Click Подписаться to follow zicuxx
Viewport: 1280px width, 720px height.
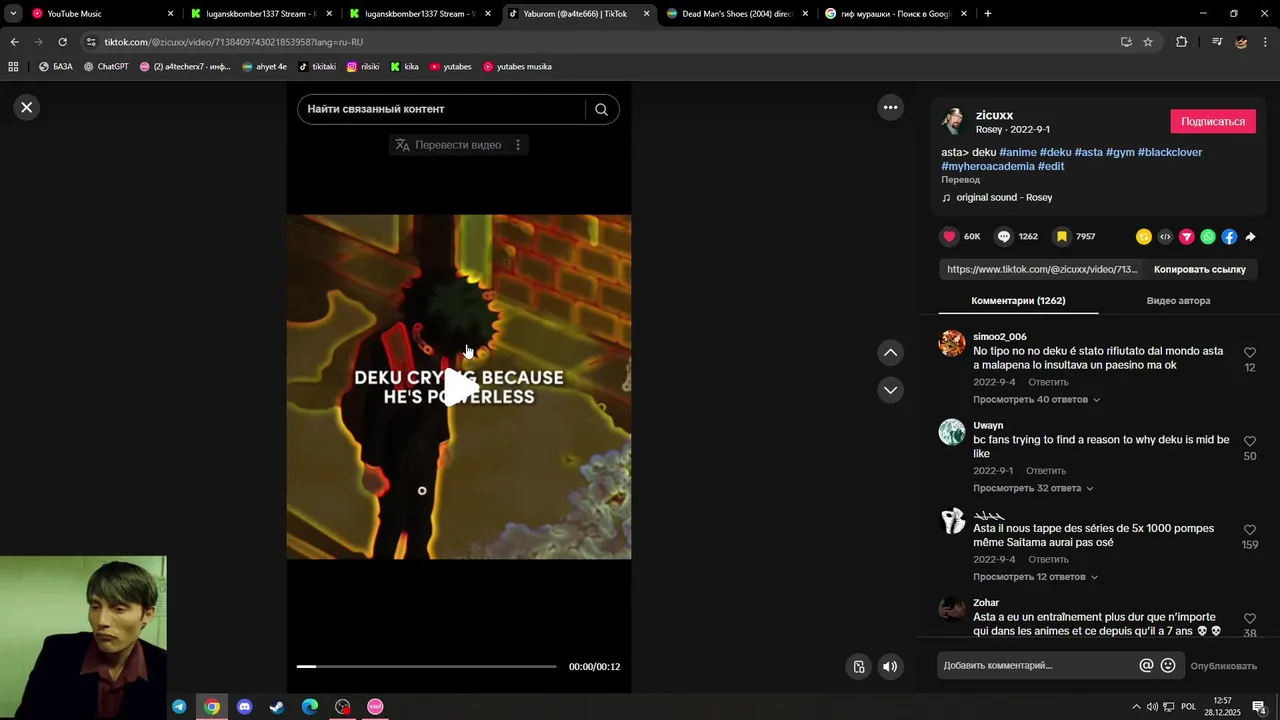tap(1213, 121)
